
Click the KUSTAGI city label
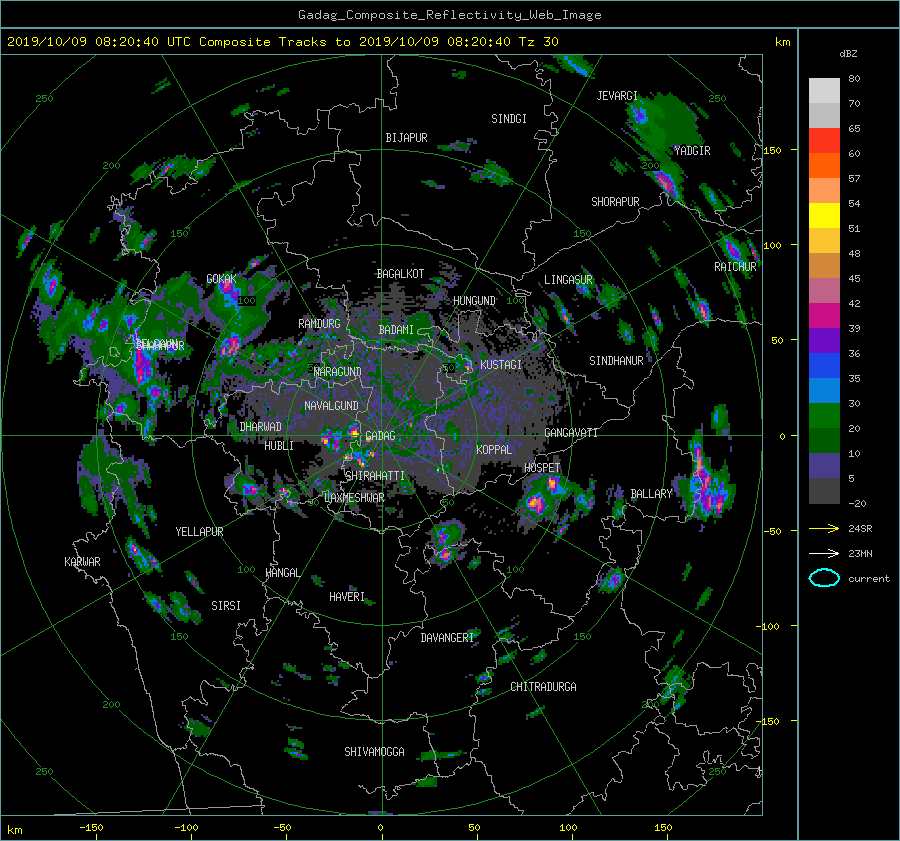click(x=501, y=365)
